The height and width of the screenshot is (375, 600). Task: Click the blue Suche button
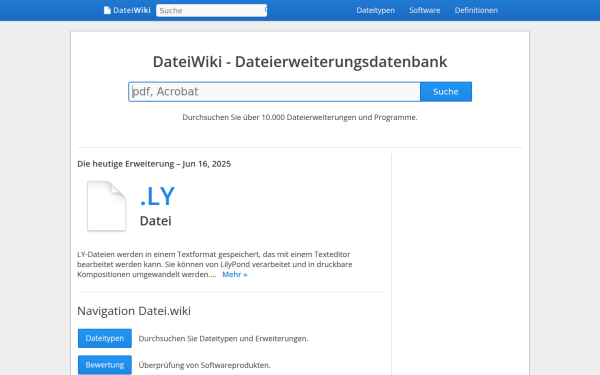[446, 92]
